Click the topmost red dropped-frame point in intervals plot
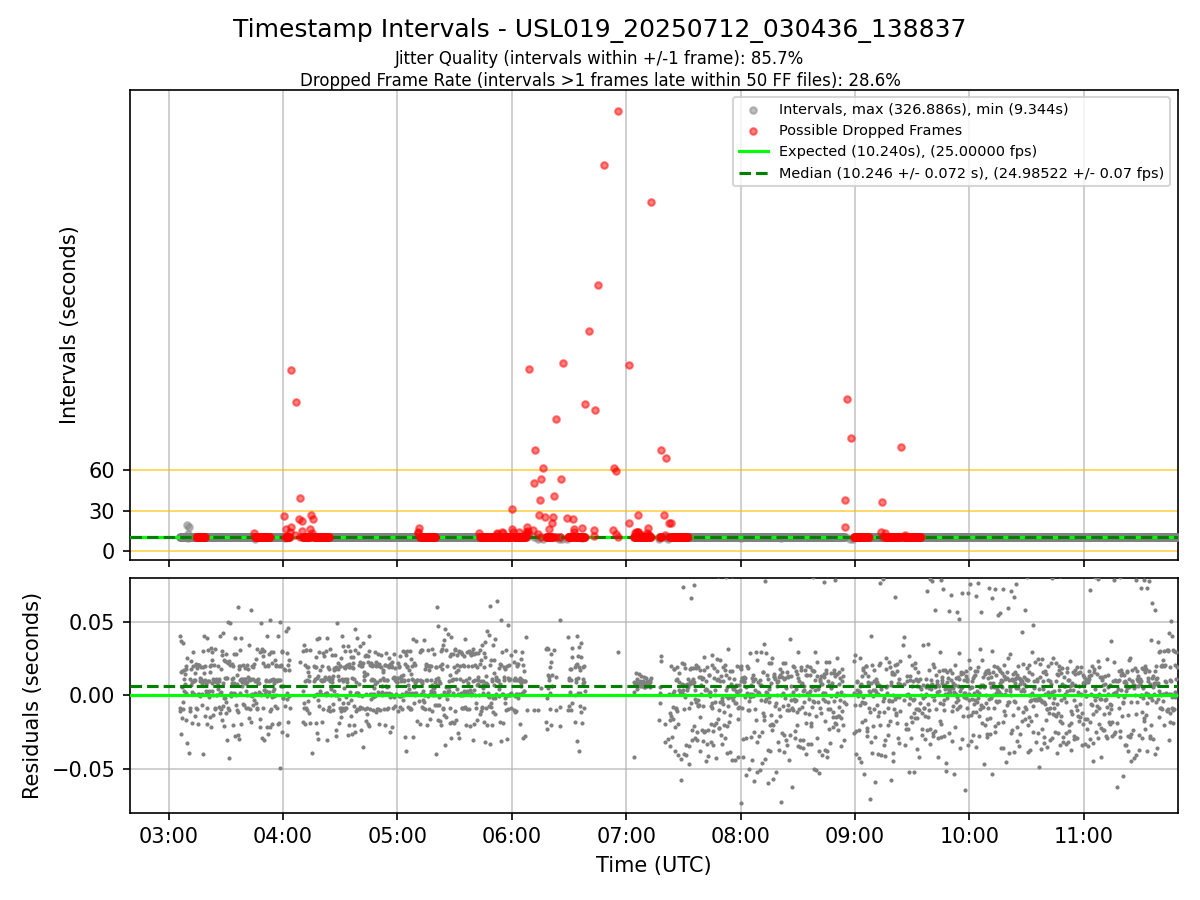 618,111
